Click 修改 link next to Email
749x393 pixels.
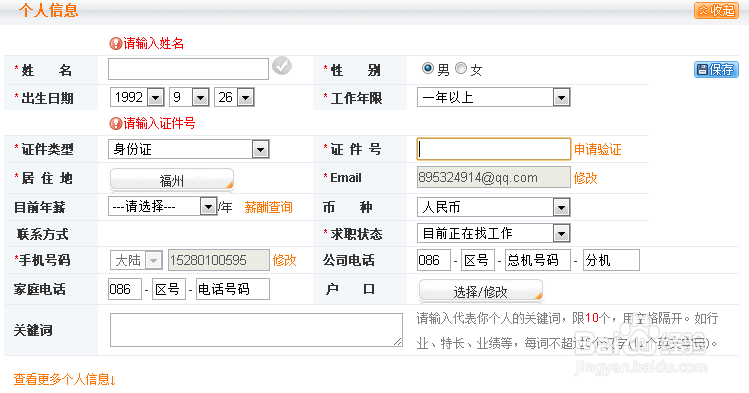pyautogui.click(x=586, y=178)
